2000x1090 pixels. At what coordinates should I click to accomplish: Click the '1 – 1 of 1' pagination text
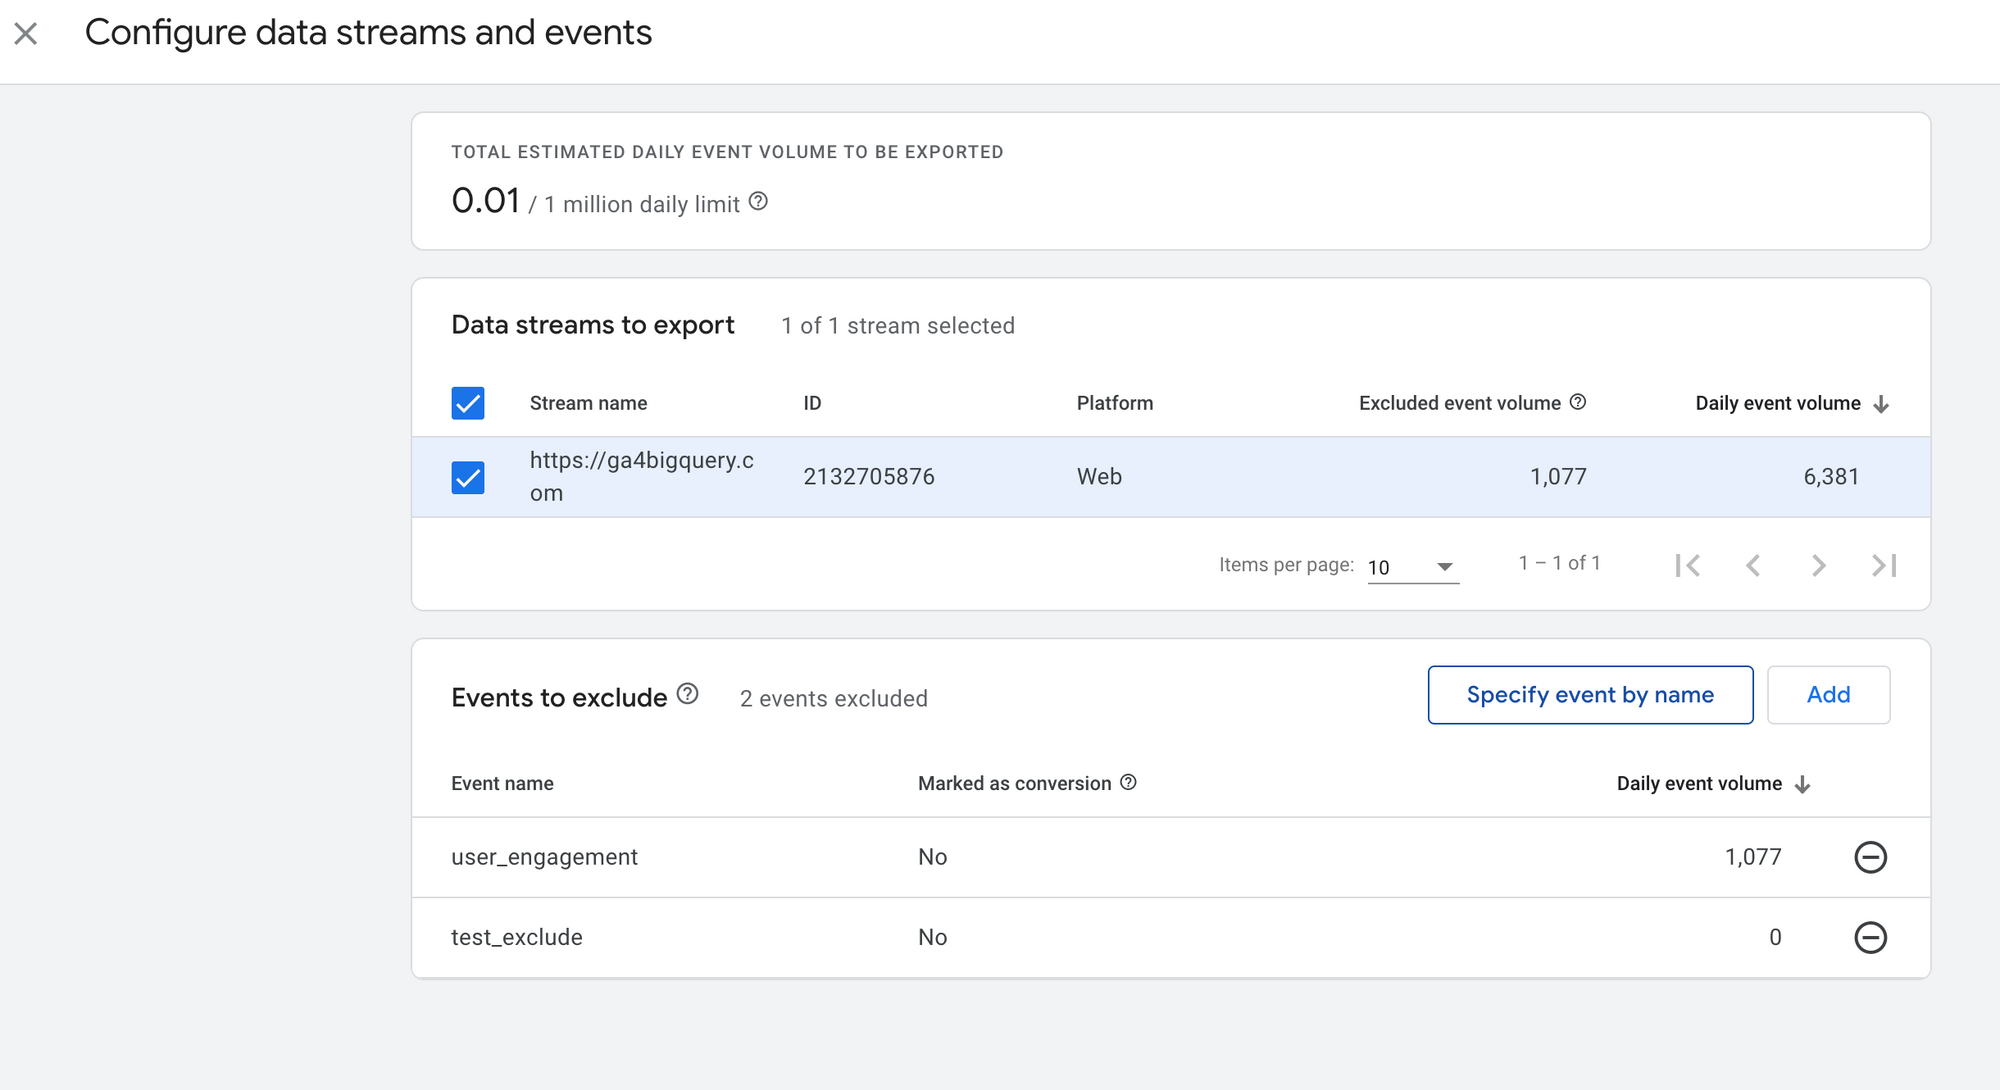click(1559, 563)
